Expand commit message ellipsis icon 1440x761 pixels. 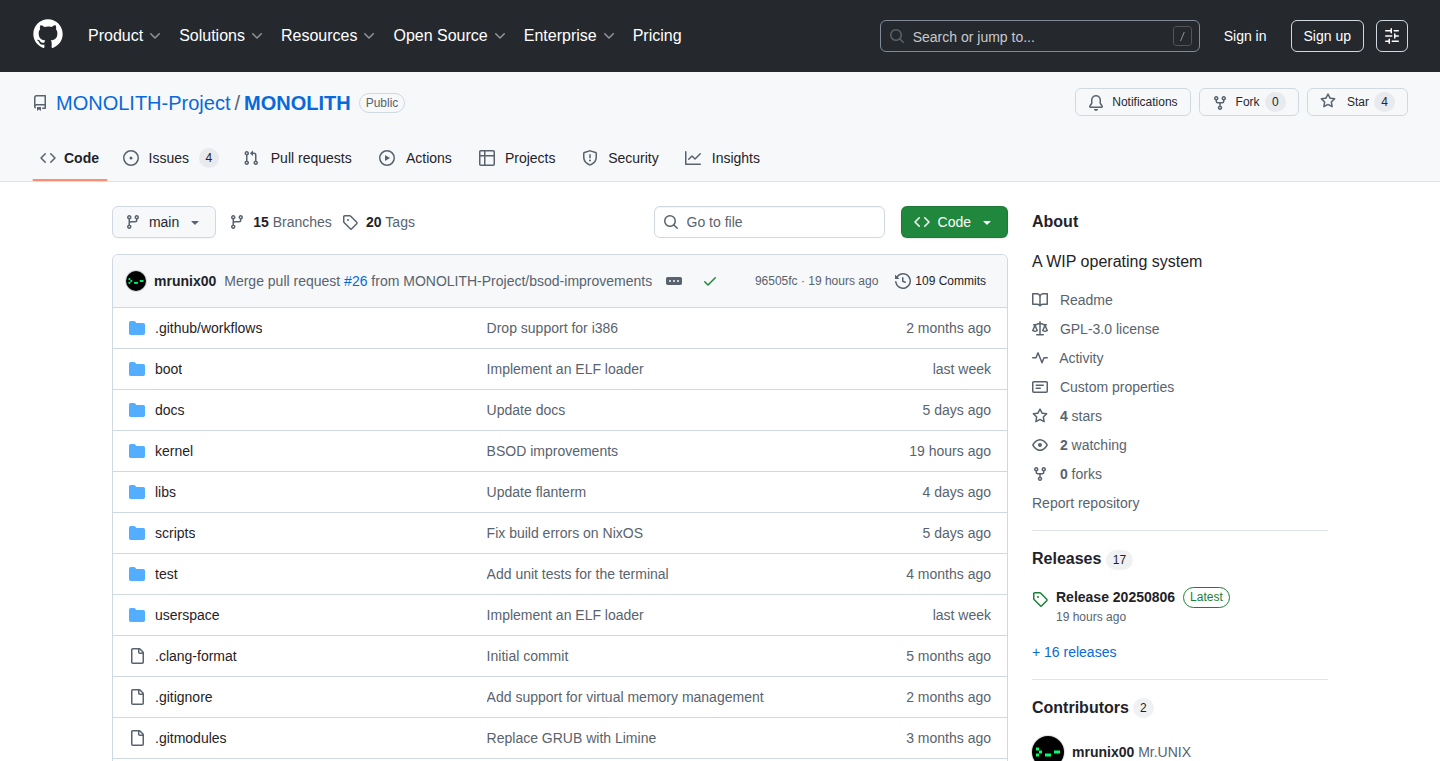pyautogui.click(x=674, y=281)
